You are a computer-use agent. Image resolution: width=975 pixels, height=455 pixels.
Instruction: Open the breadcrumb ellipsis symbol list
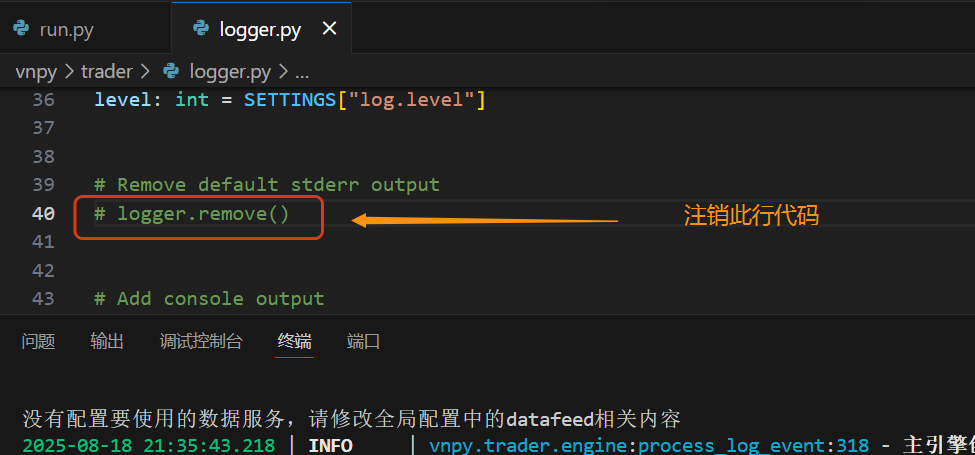(x=302, y=72)
